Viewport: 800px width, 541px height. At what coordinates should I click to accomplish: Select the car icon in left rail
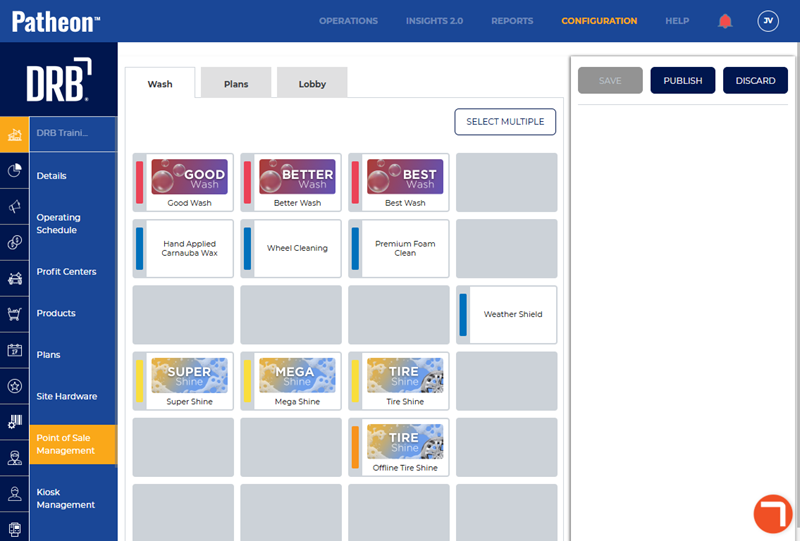(14, 279)
